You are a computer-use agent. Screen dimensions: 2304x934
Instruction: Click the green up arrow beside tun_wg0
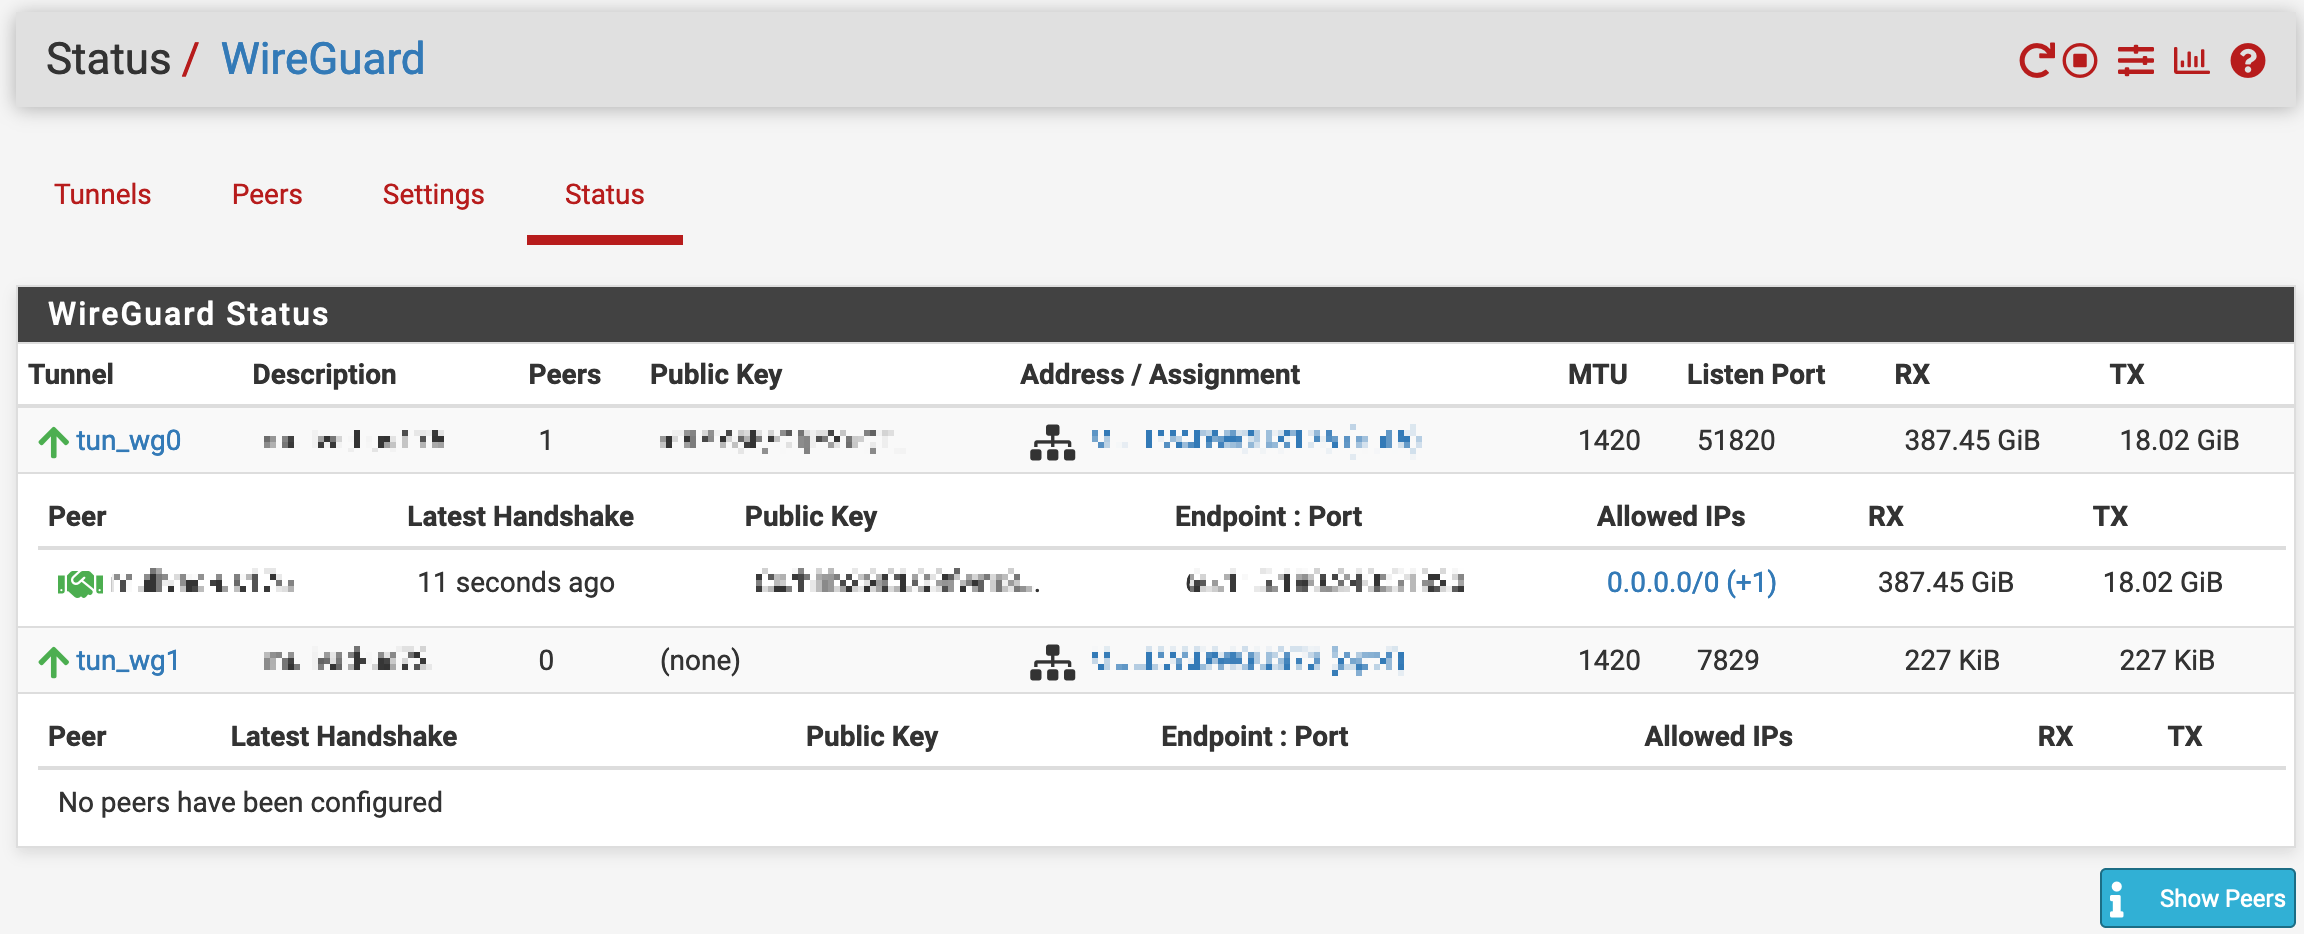[x=53, y=441]
